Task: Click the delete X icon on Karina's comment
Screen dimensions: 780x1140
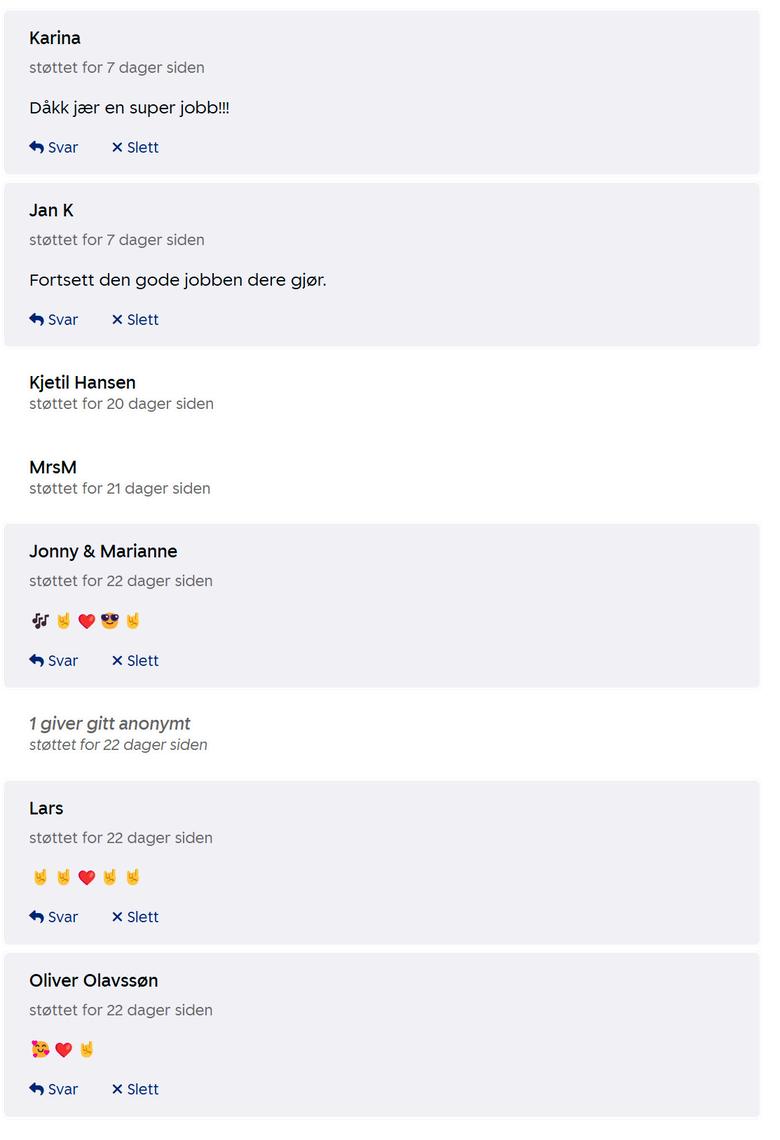Action: tap(117, 148)
